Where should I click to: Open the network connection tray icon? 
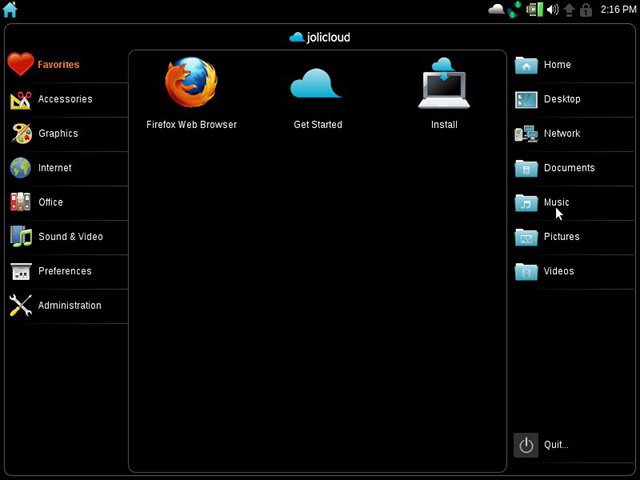coord(514,9)
